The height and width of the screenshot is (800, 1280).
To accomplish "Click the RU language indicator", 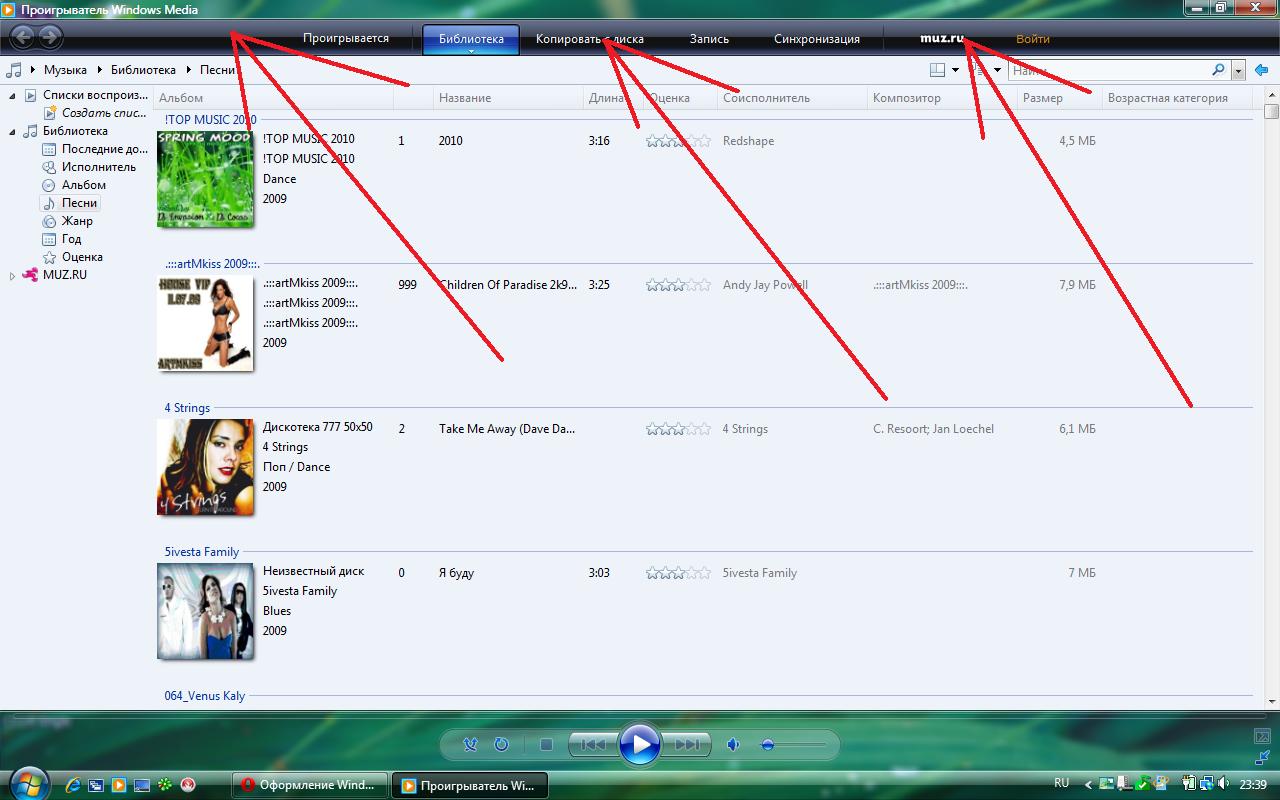I will point(1062,783).
